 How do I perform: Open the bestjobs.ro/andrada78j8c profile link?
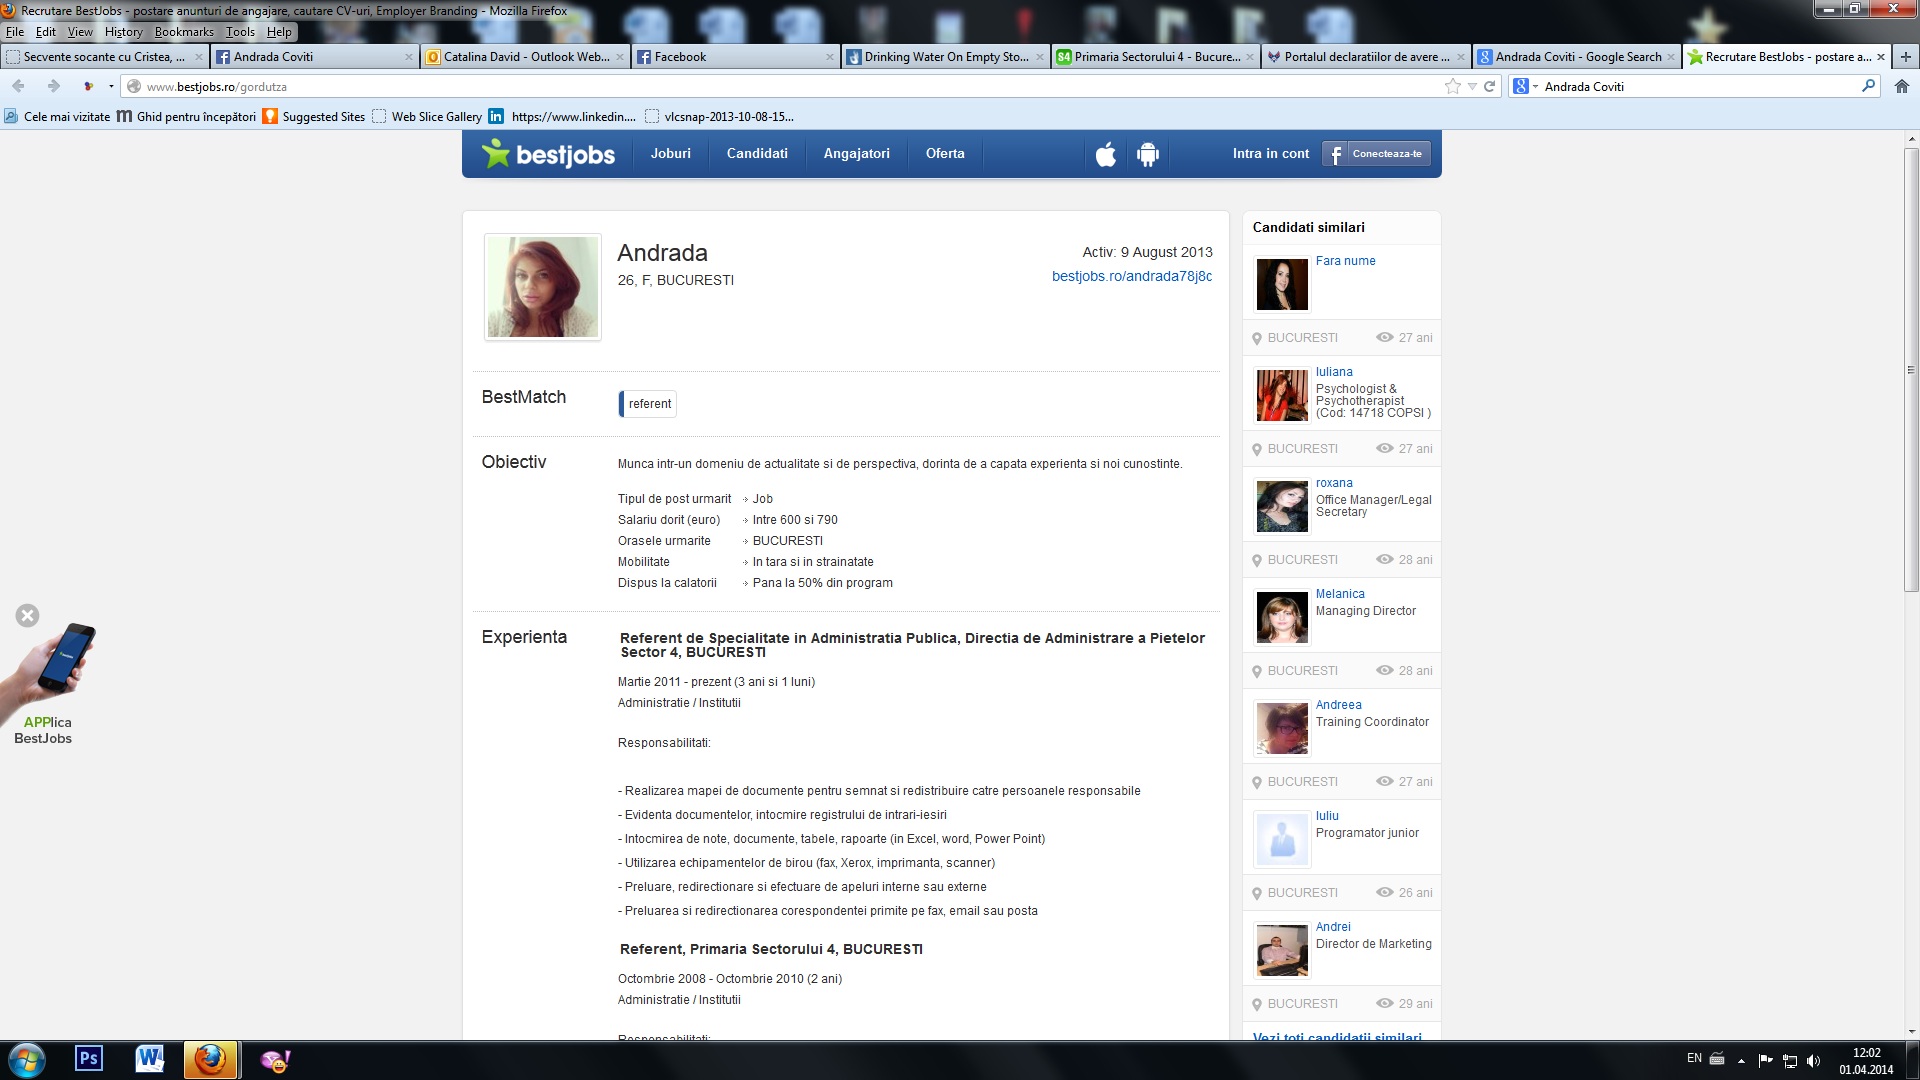[x=1131, y=276]
